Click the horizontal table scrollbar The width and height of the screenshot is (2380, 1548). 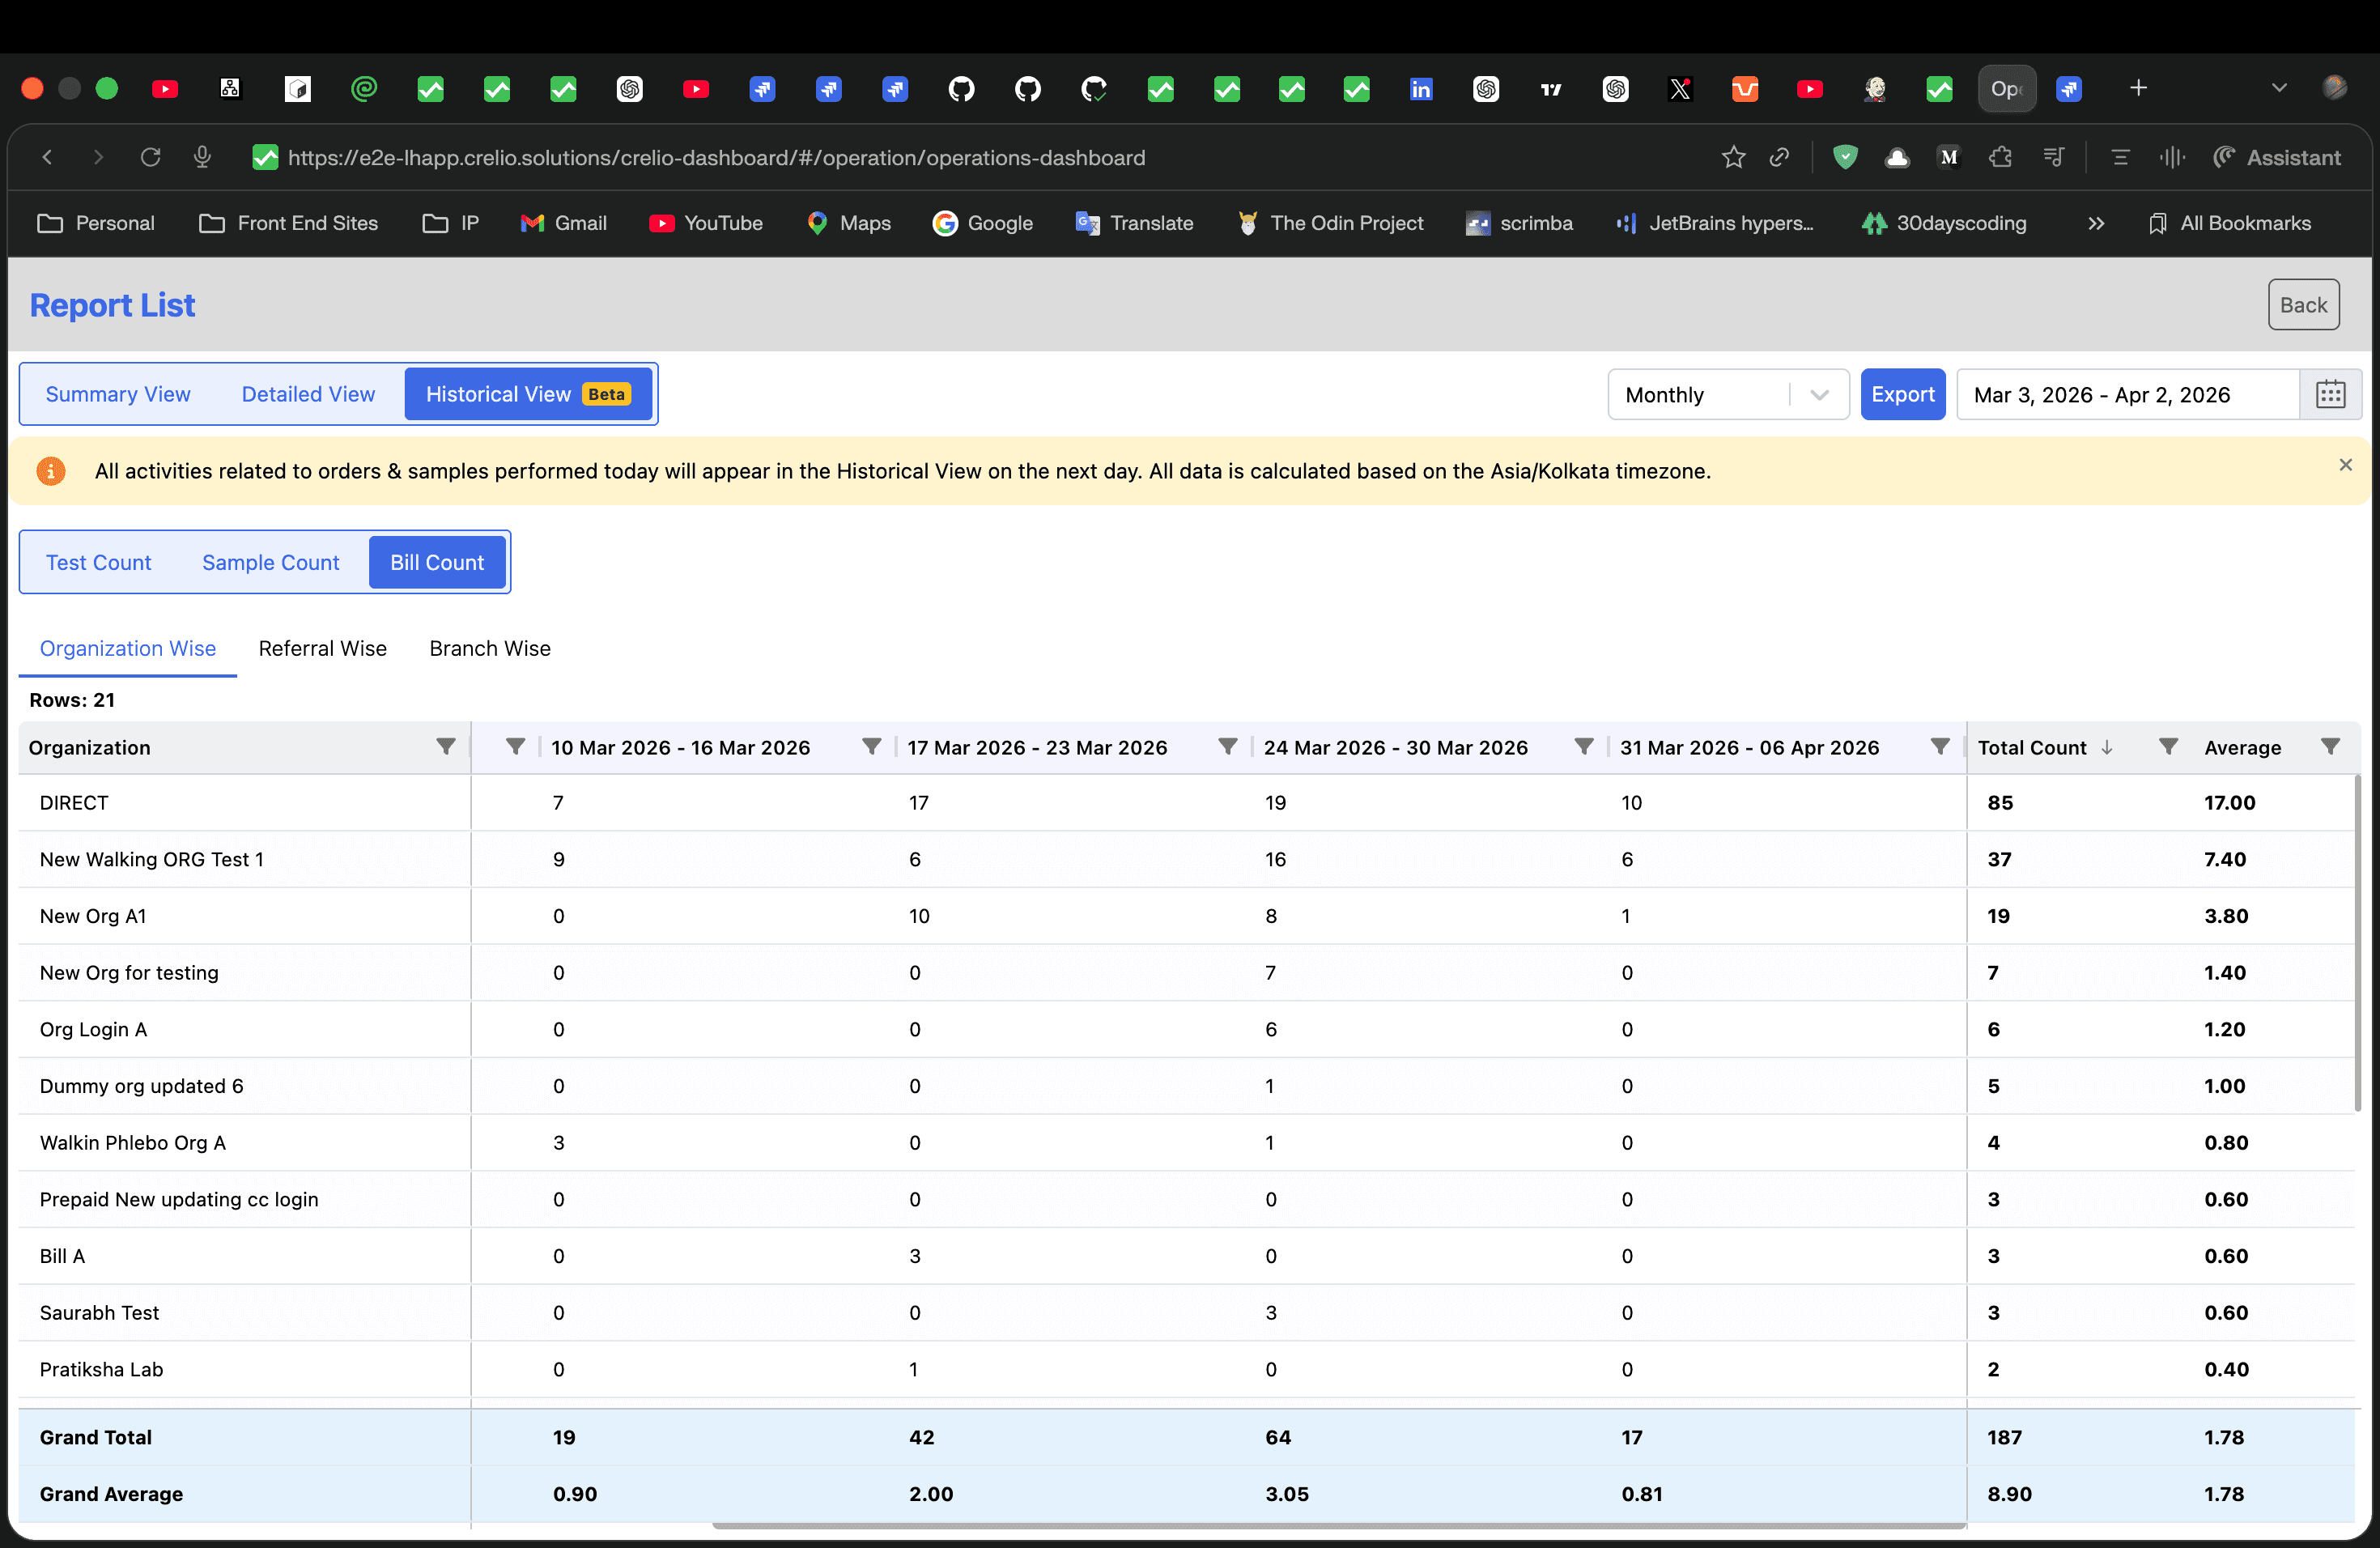(x=1339, y=1526)
